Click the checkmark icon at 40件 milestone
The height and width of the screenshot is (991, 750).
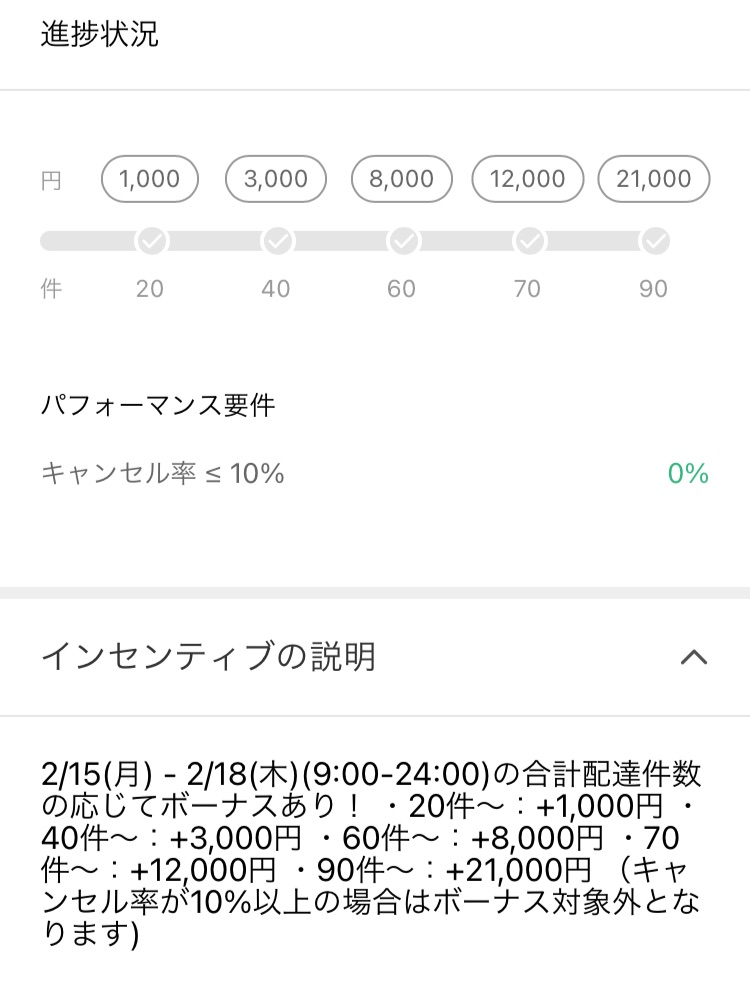click(x=278, y=241)
